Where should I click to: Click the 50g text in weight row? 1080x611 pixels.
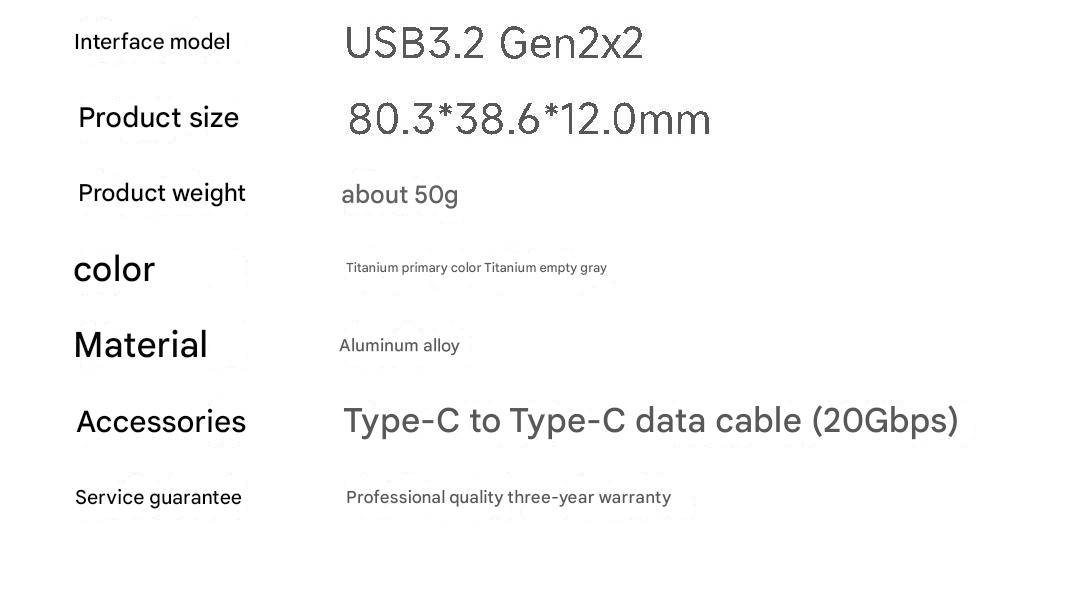point(436,195)
